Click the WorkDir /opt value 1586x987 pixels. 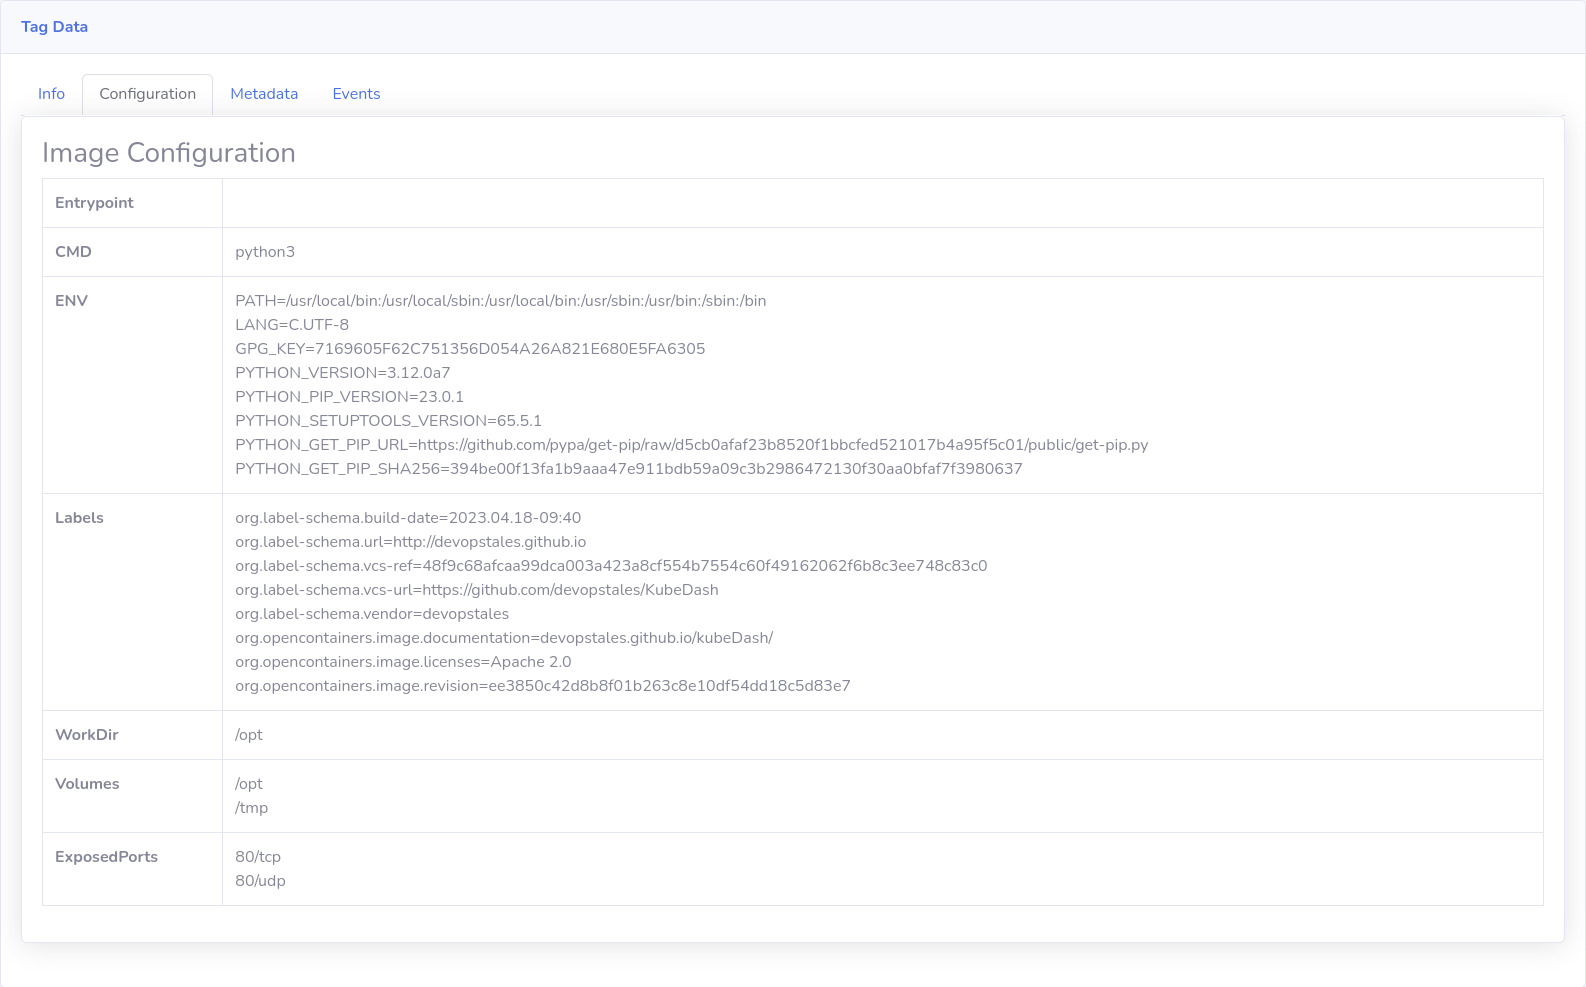click(x=249, y=735)
